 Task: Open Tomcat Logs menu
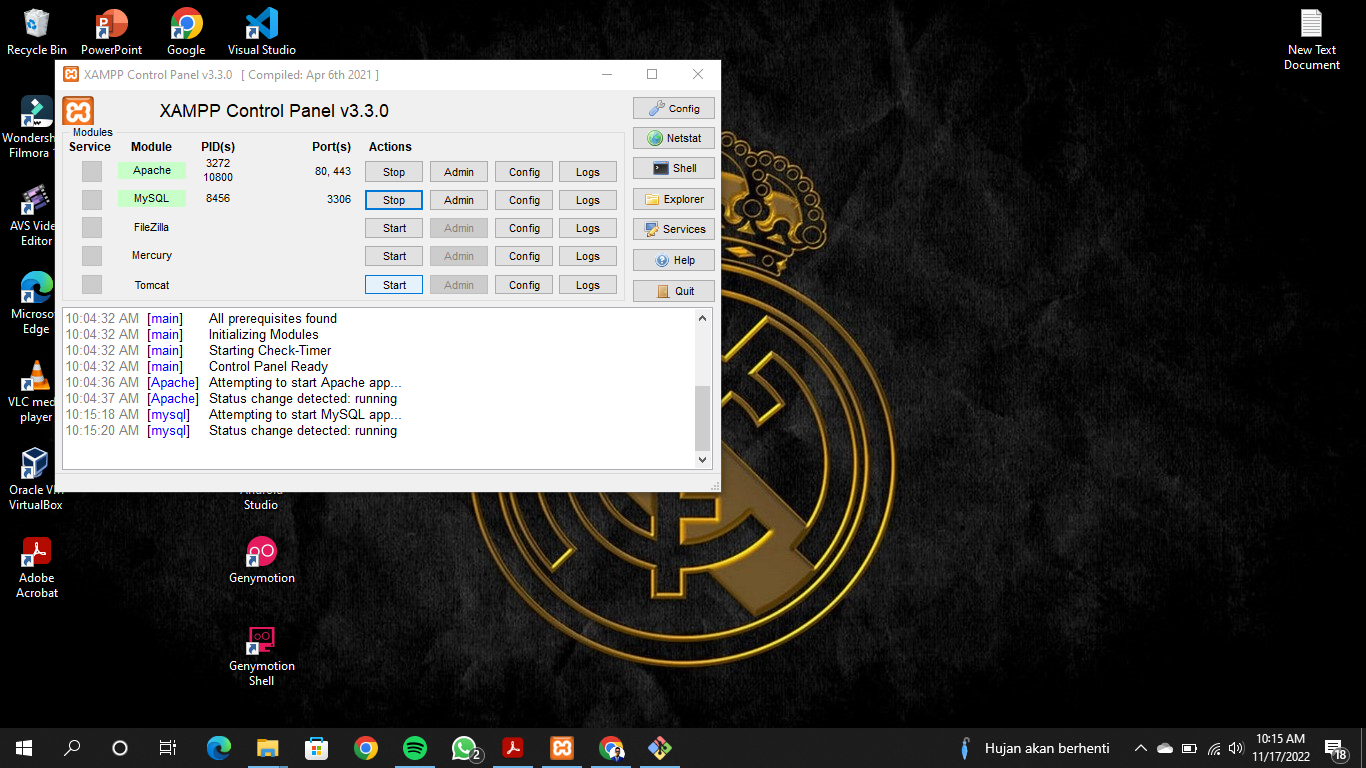point(588,285)
